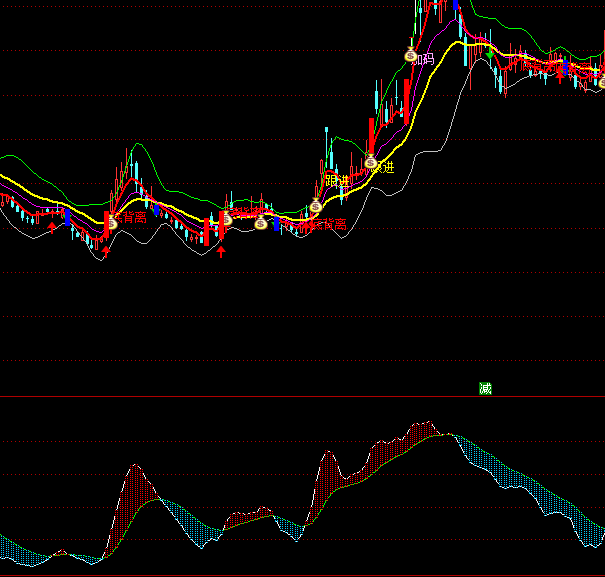Select the money bag at the chart's right edge
The height and width of the screenshot is (577, 605).
pyautogui.click(x=601, y=81)
